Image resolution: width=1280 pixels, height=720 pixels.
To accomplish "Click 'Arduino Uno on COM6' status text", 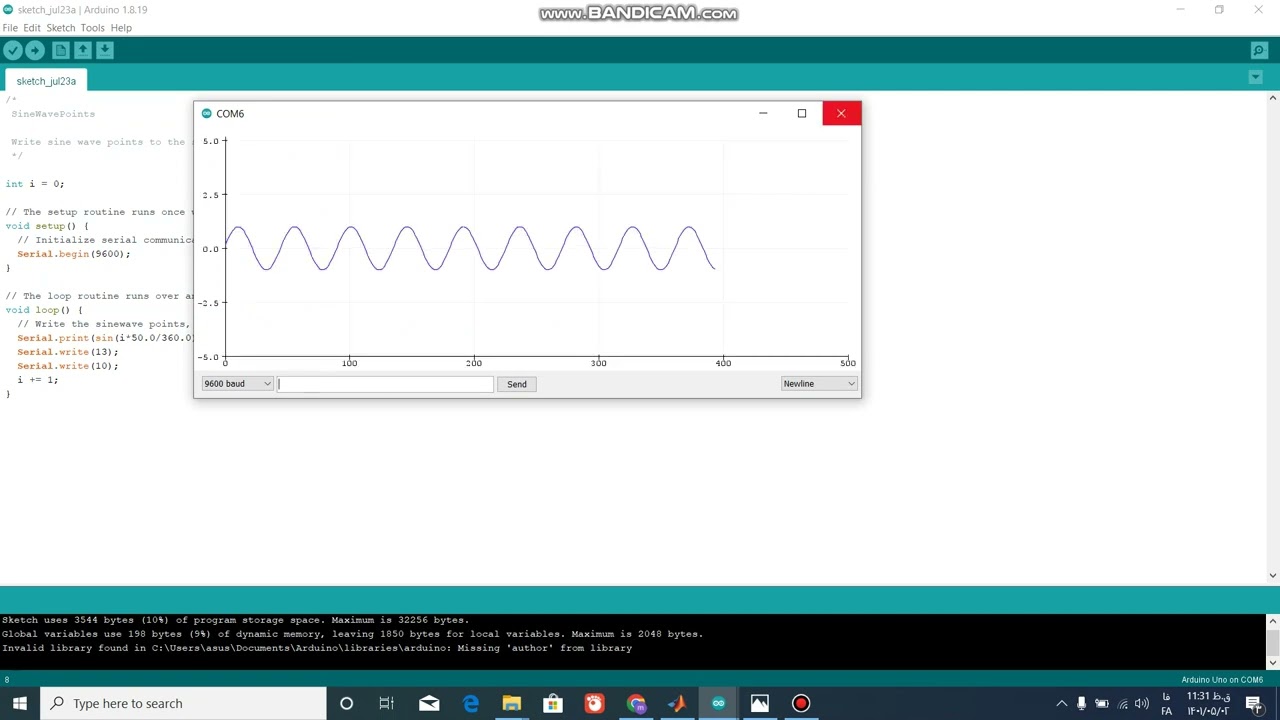I will (x=1221, y=680).
